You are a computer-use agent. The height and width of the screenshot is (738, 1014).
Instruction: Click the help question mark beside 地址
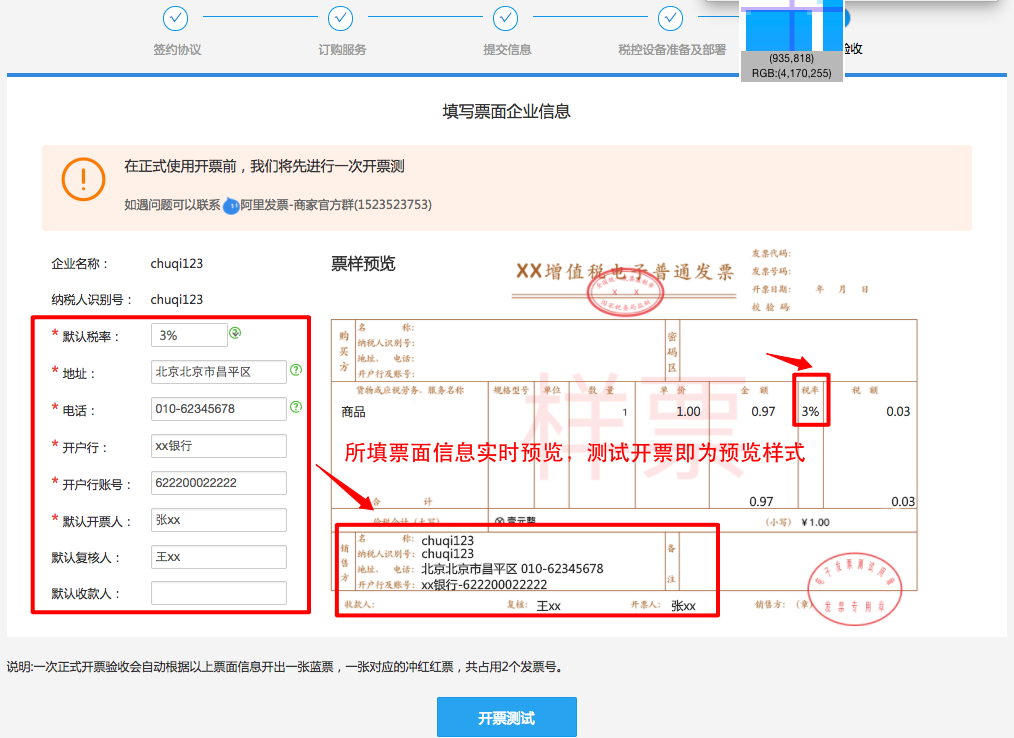coord(296,369)
